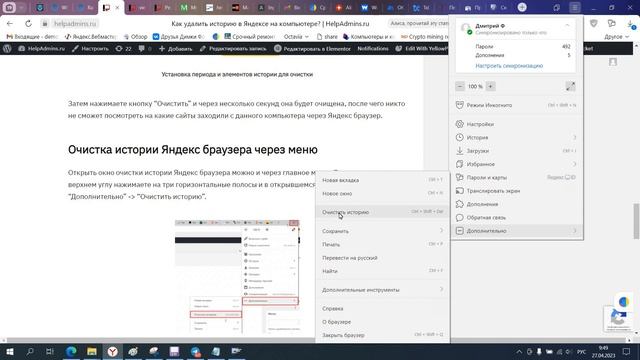Click Добавить in WordPress admin bar
Screen dimensions: 640x360
pos(176,49)
